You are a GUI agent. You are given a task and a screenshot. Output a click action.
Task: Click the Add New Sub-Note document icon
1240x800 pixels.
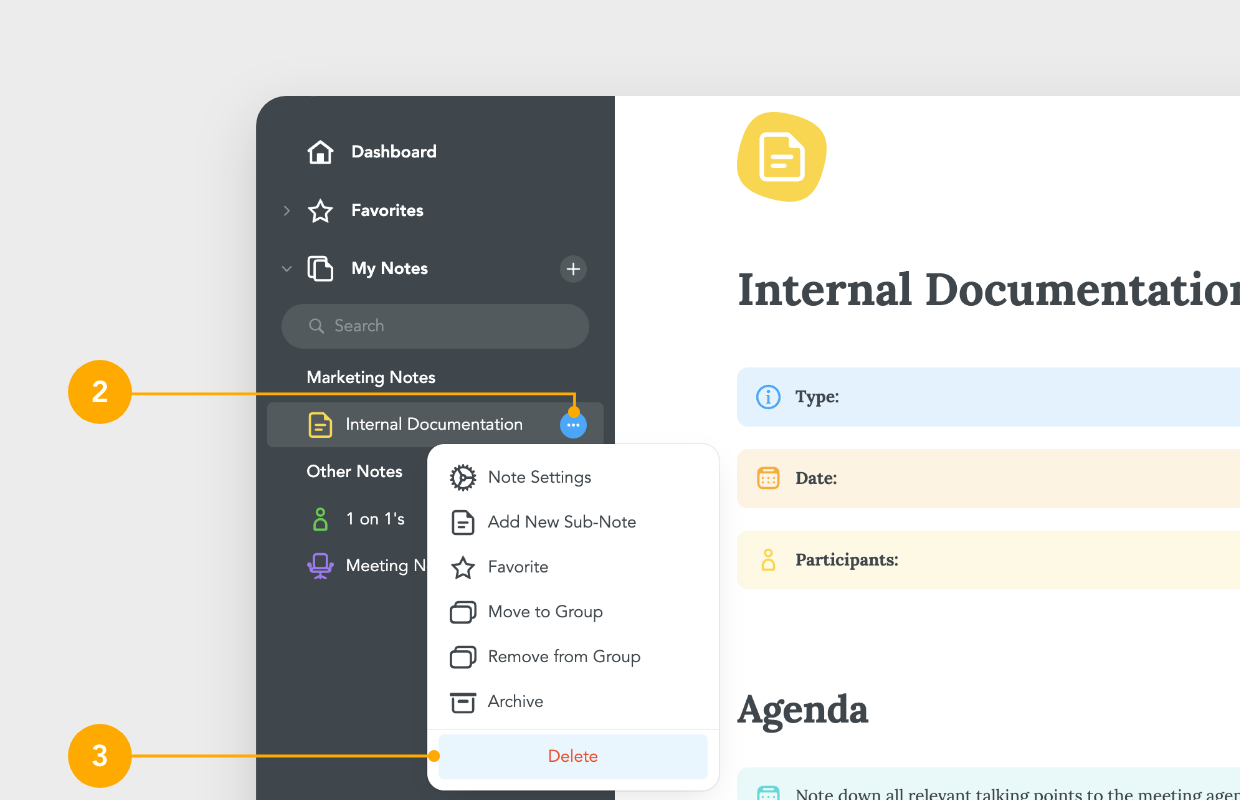pos(463,522)
